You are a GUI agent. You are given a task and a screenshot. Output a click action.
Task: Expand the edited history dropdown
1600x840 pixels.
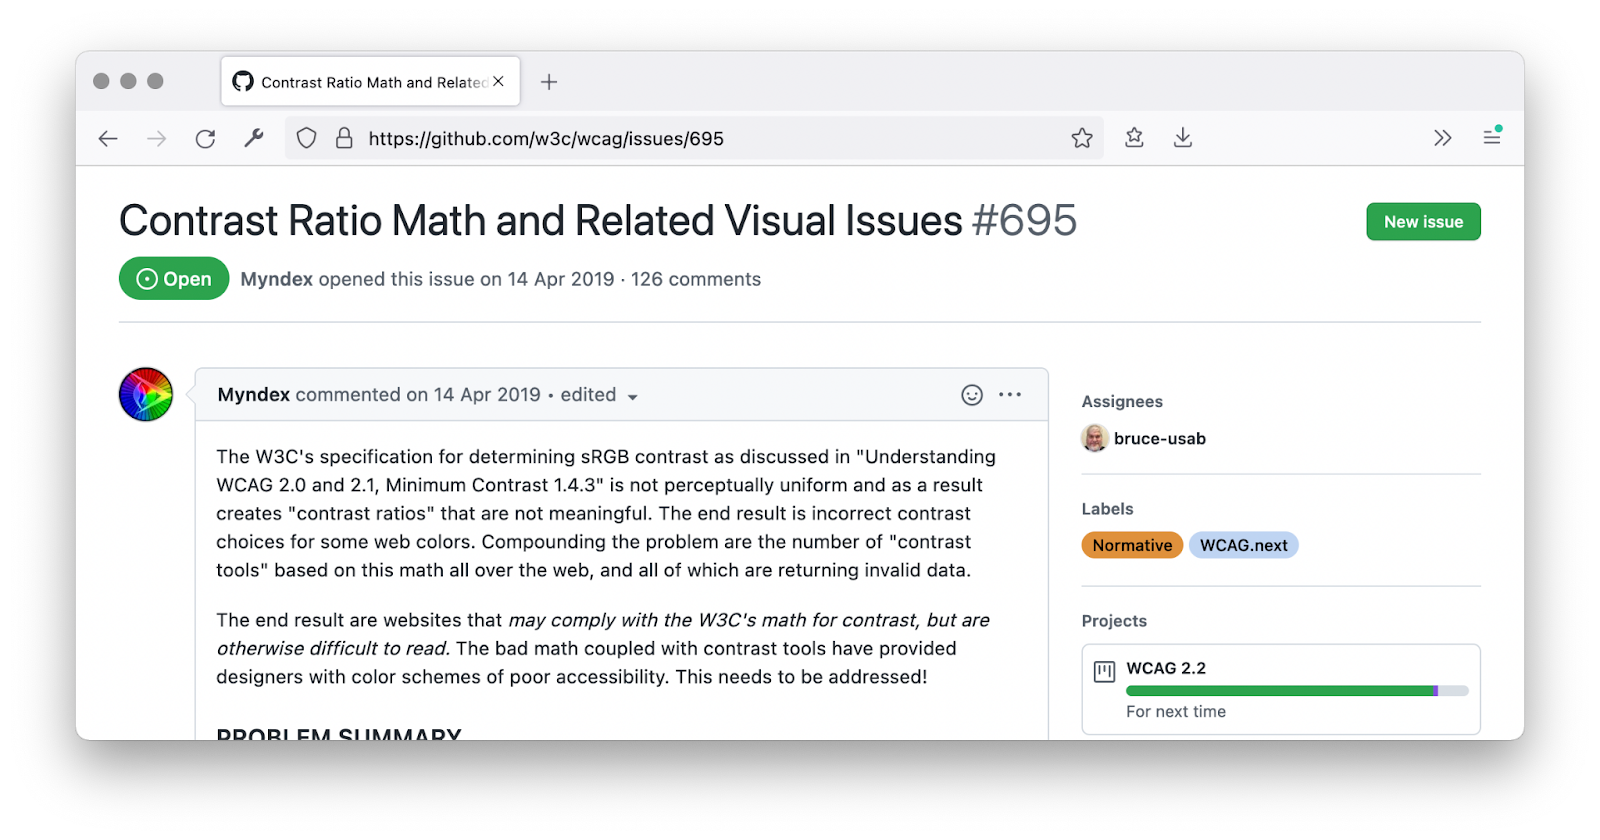[x=599, y=395]
